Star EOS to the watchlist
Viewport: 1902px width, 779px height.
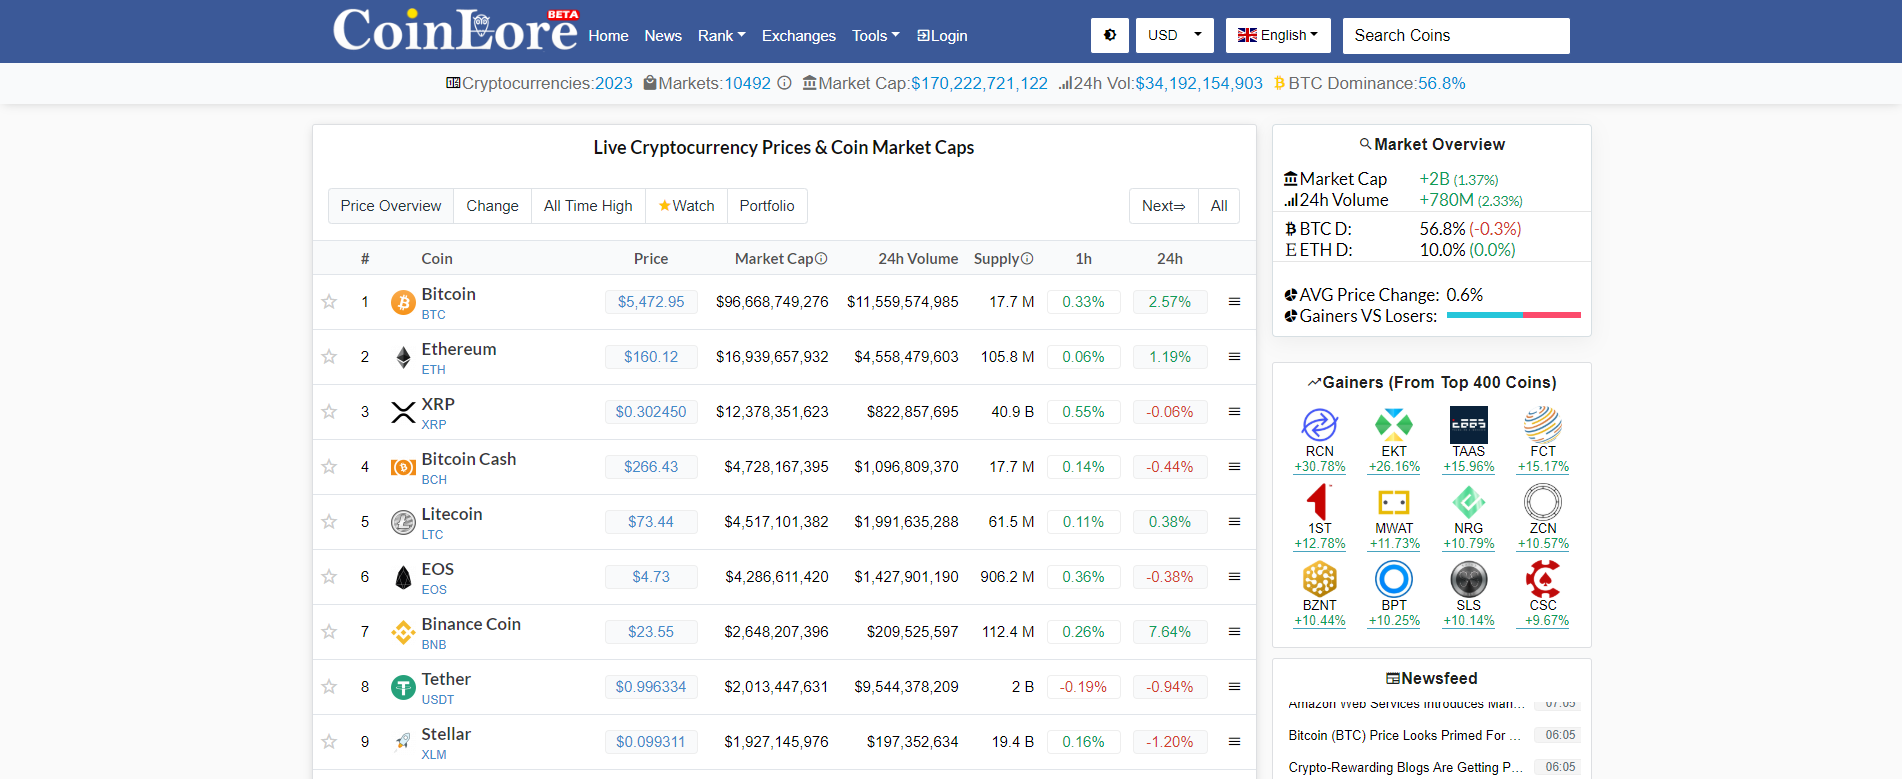(329, 577)
